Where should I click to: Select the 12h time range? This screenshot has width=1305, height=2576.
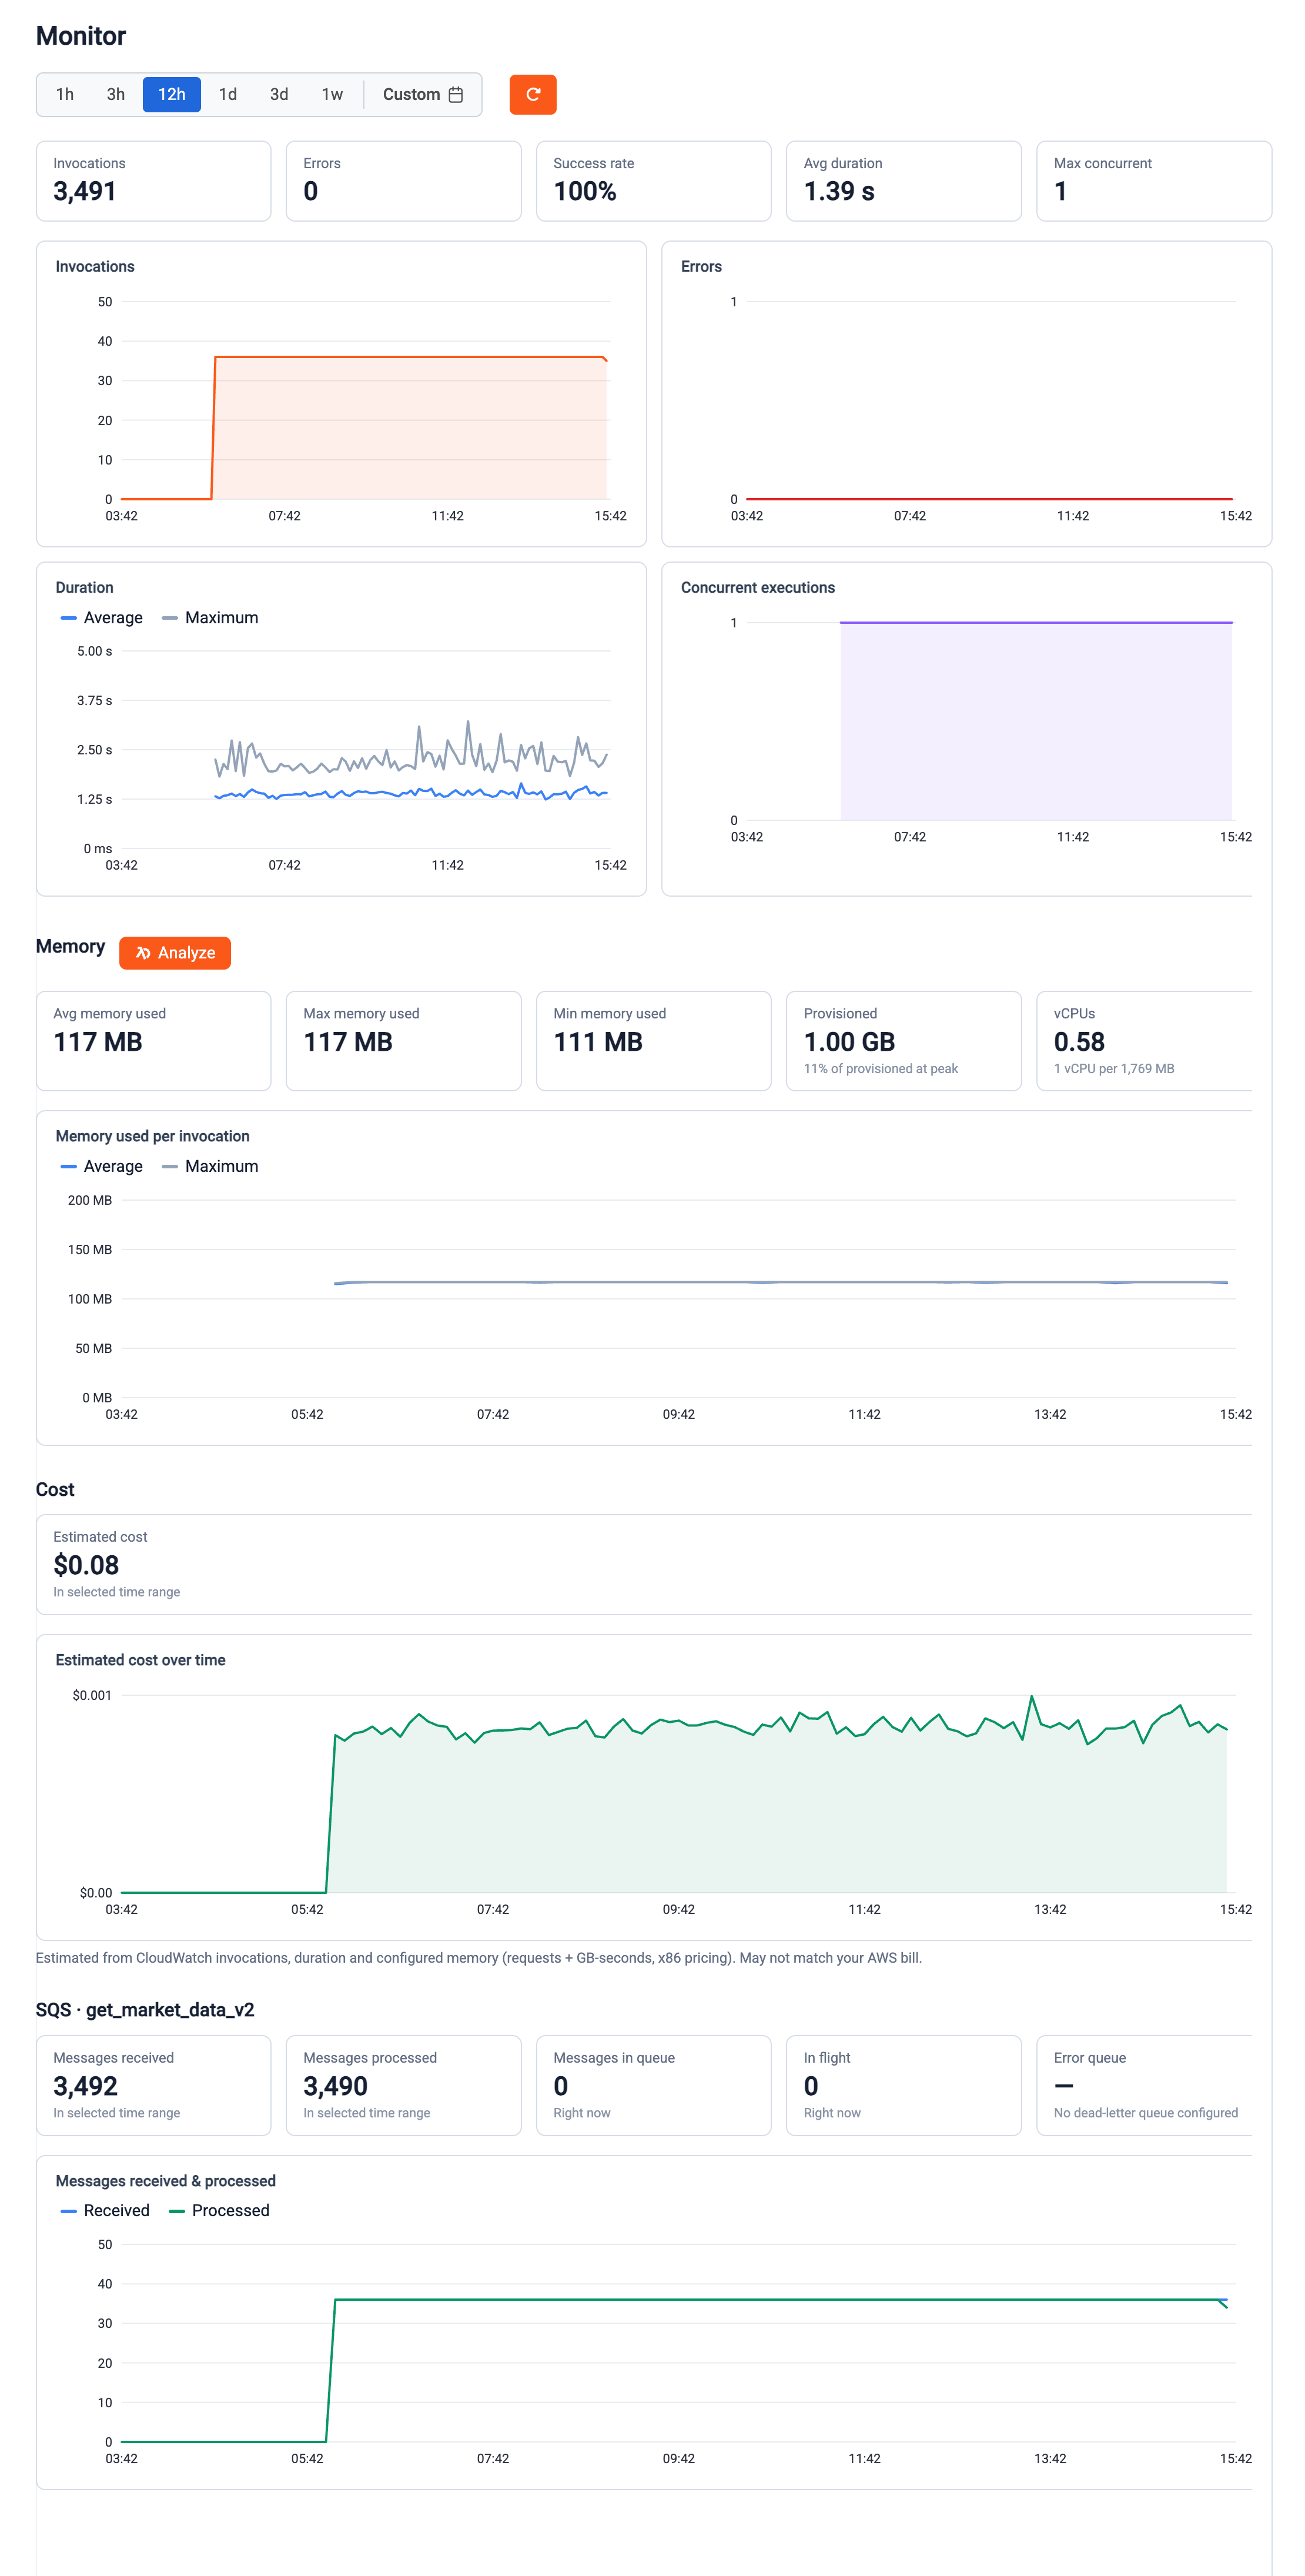[172, 94]
